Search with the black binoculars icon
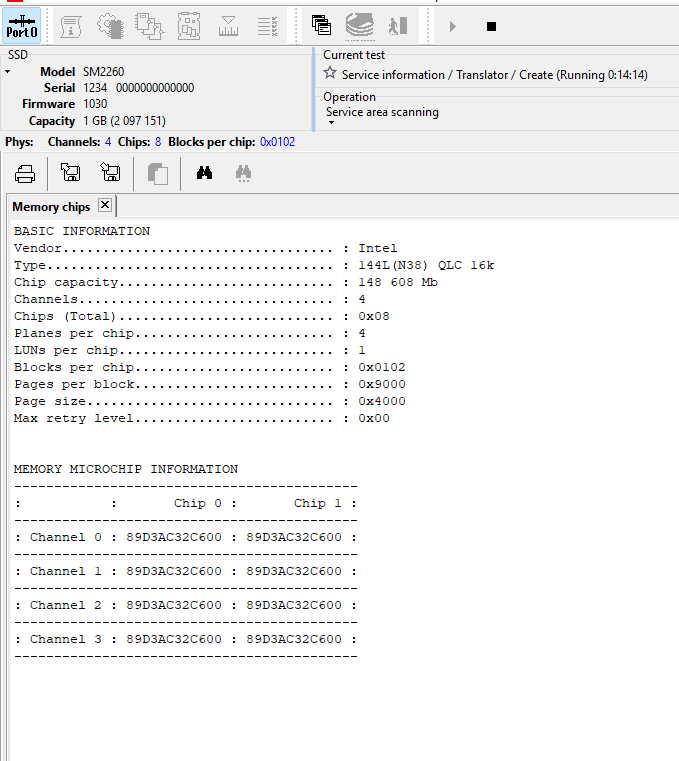The image size is (679, 761). tap(204, 172)
